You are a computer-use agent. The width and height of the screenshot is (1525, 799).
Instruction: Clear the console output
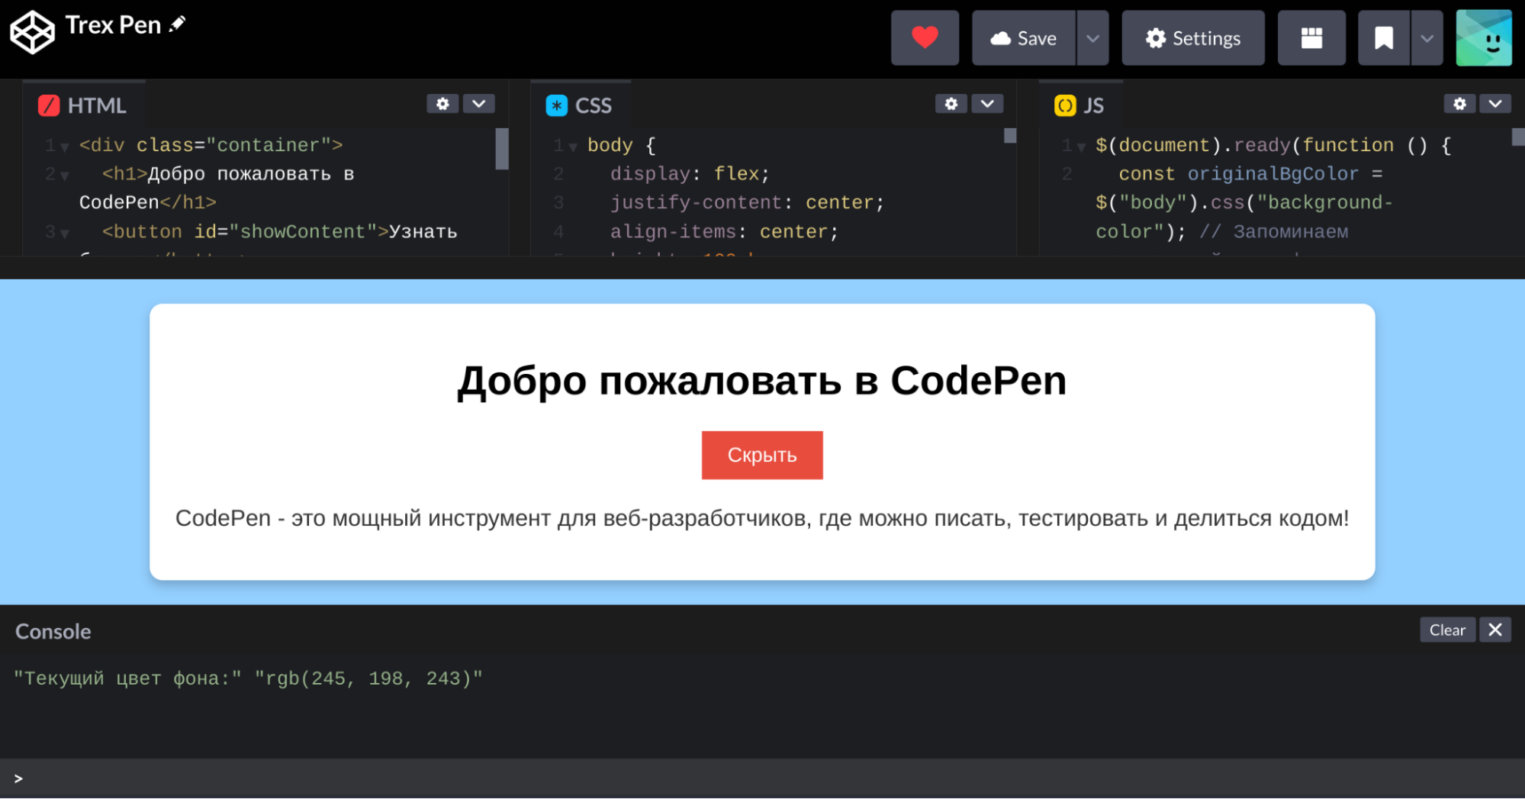(x=1446, y=630)
